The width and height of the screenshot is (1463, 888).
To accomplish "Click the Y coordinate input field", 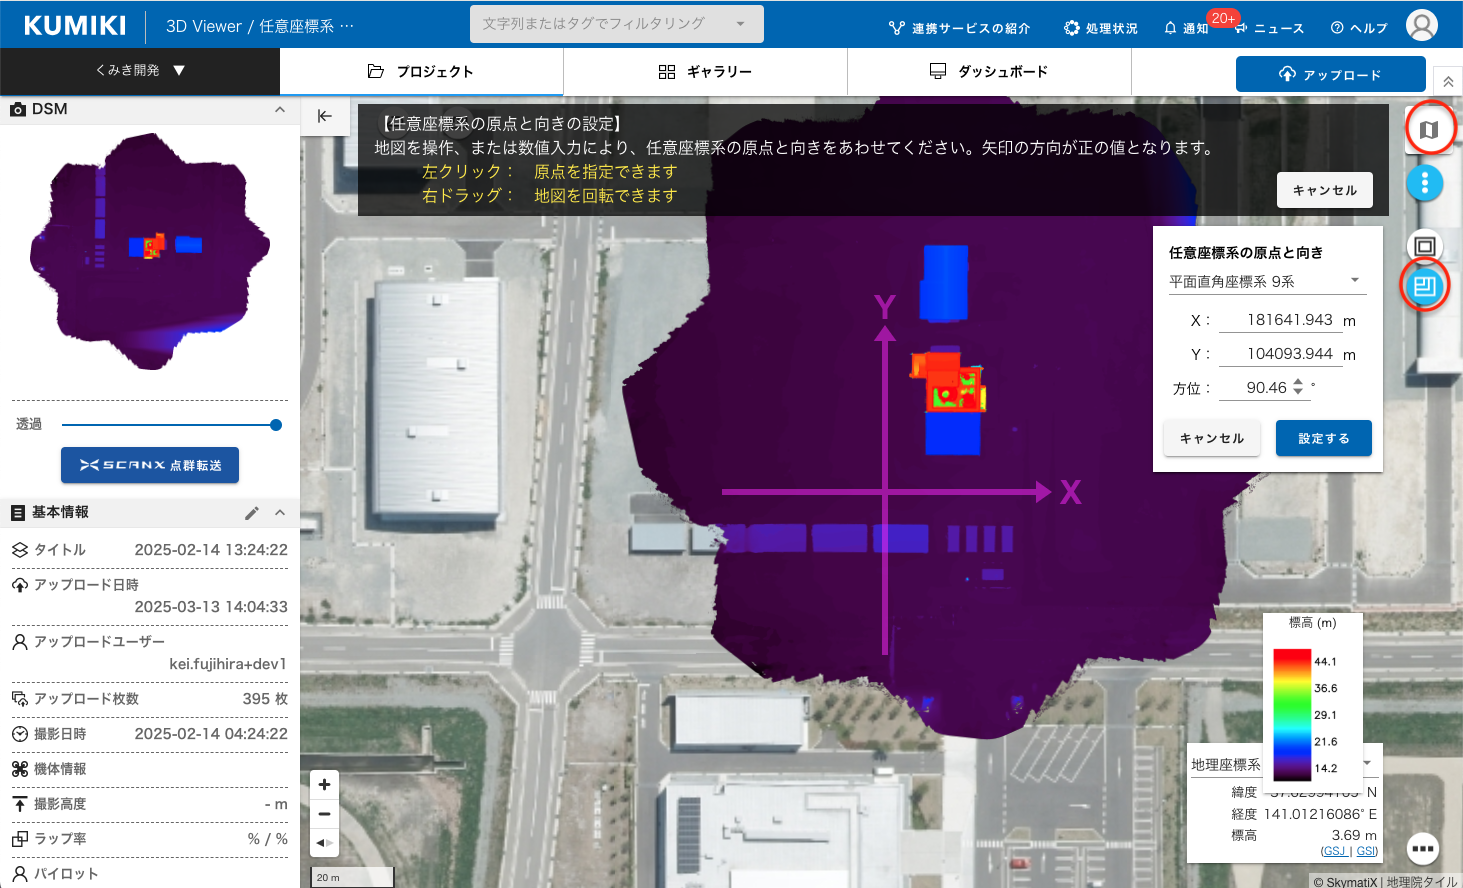I will click(x=1278, y=354).
